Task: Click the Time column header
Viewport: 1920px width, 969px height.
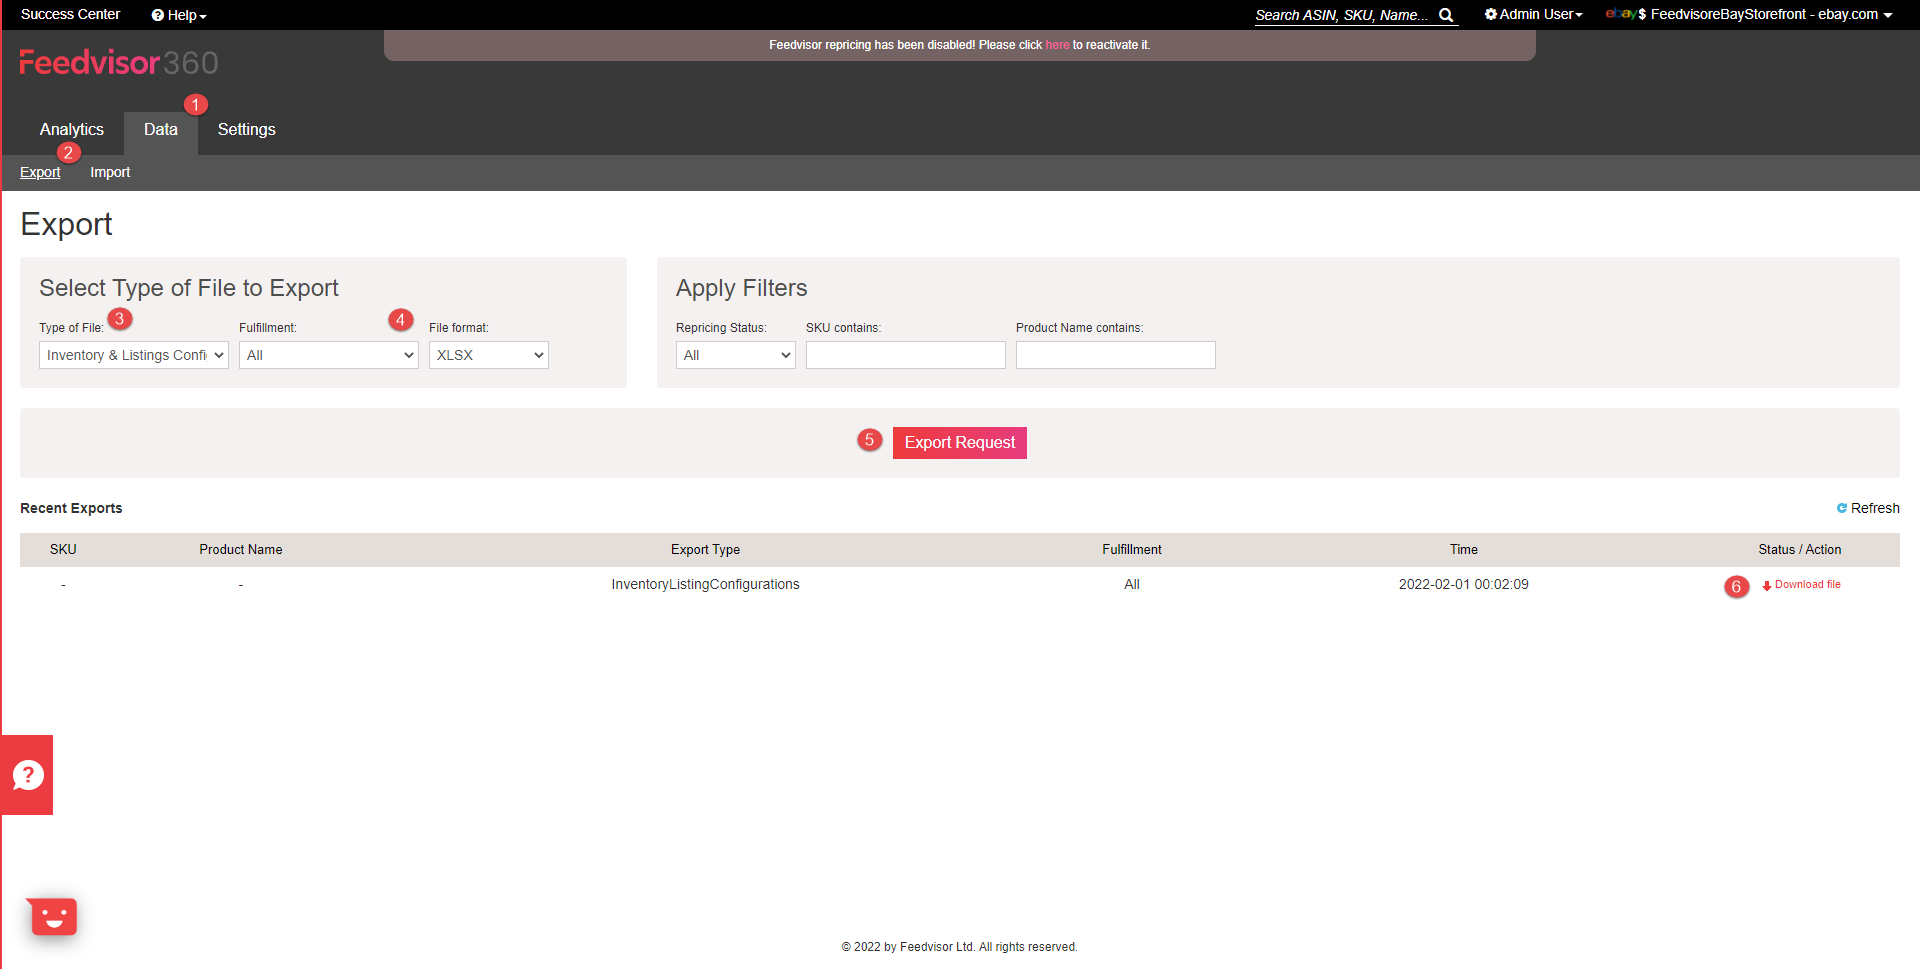Action: tap(1464, 549)
